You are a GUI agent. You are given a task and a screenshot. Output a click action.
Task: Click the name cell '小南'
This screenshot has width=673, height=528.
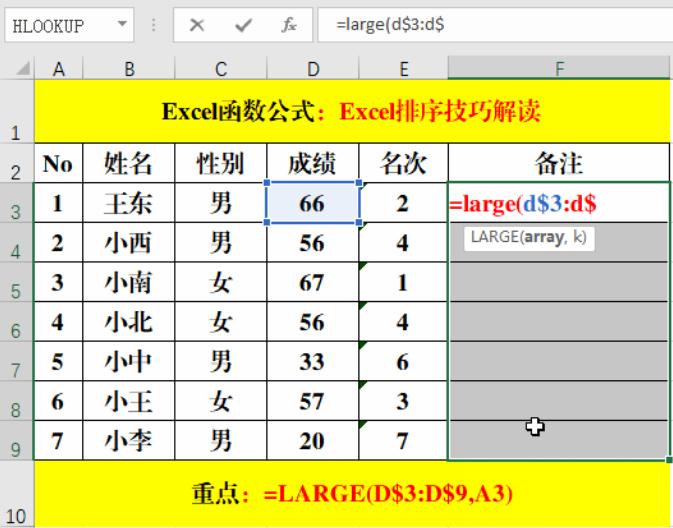129,282
